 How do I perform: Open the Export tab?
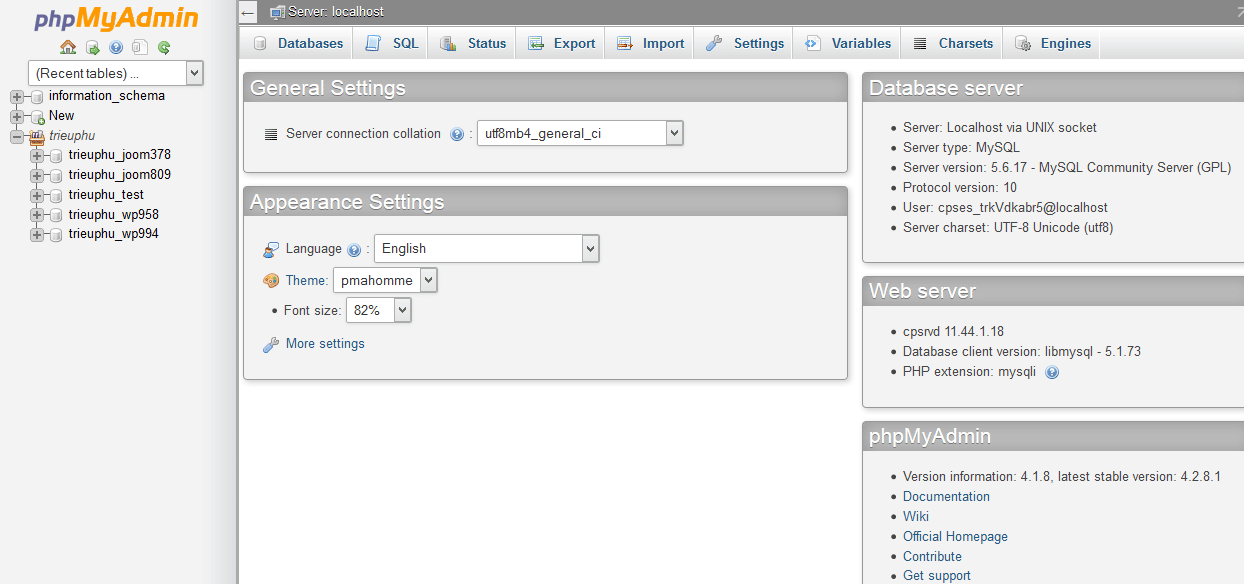coord(561,43)
